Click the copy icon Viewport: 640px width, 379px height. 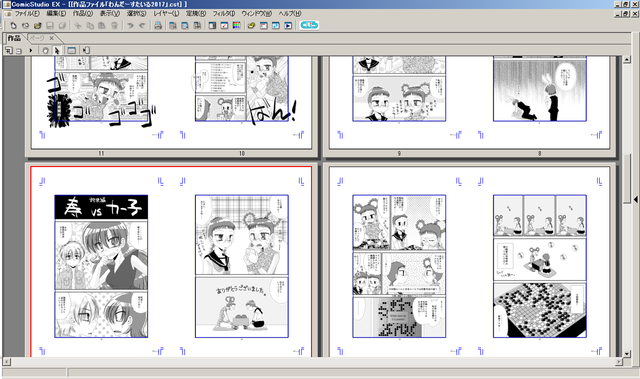(90, 26)
